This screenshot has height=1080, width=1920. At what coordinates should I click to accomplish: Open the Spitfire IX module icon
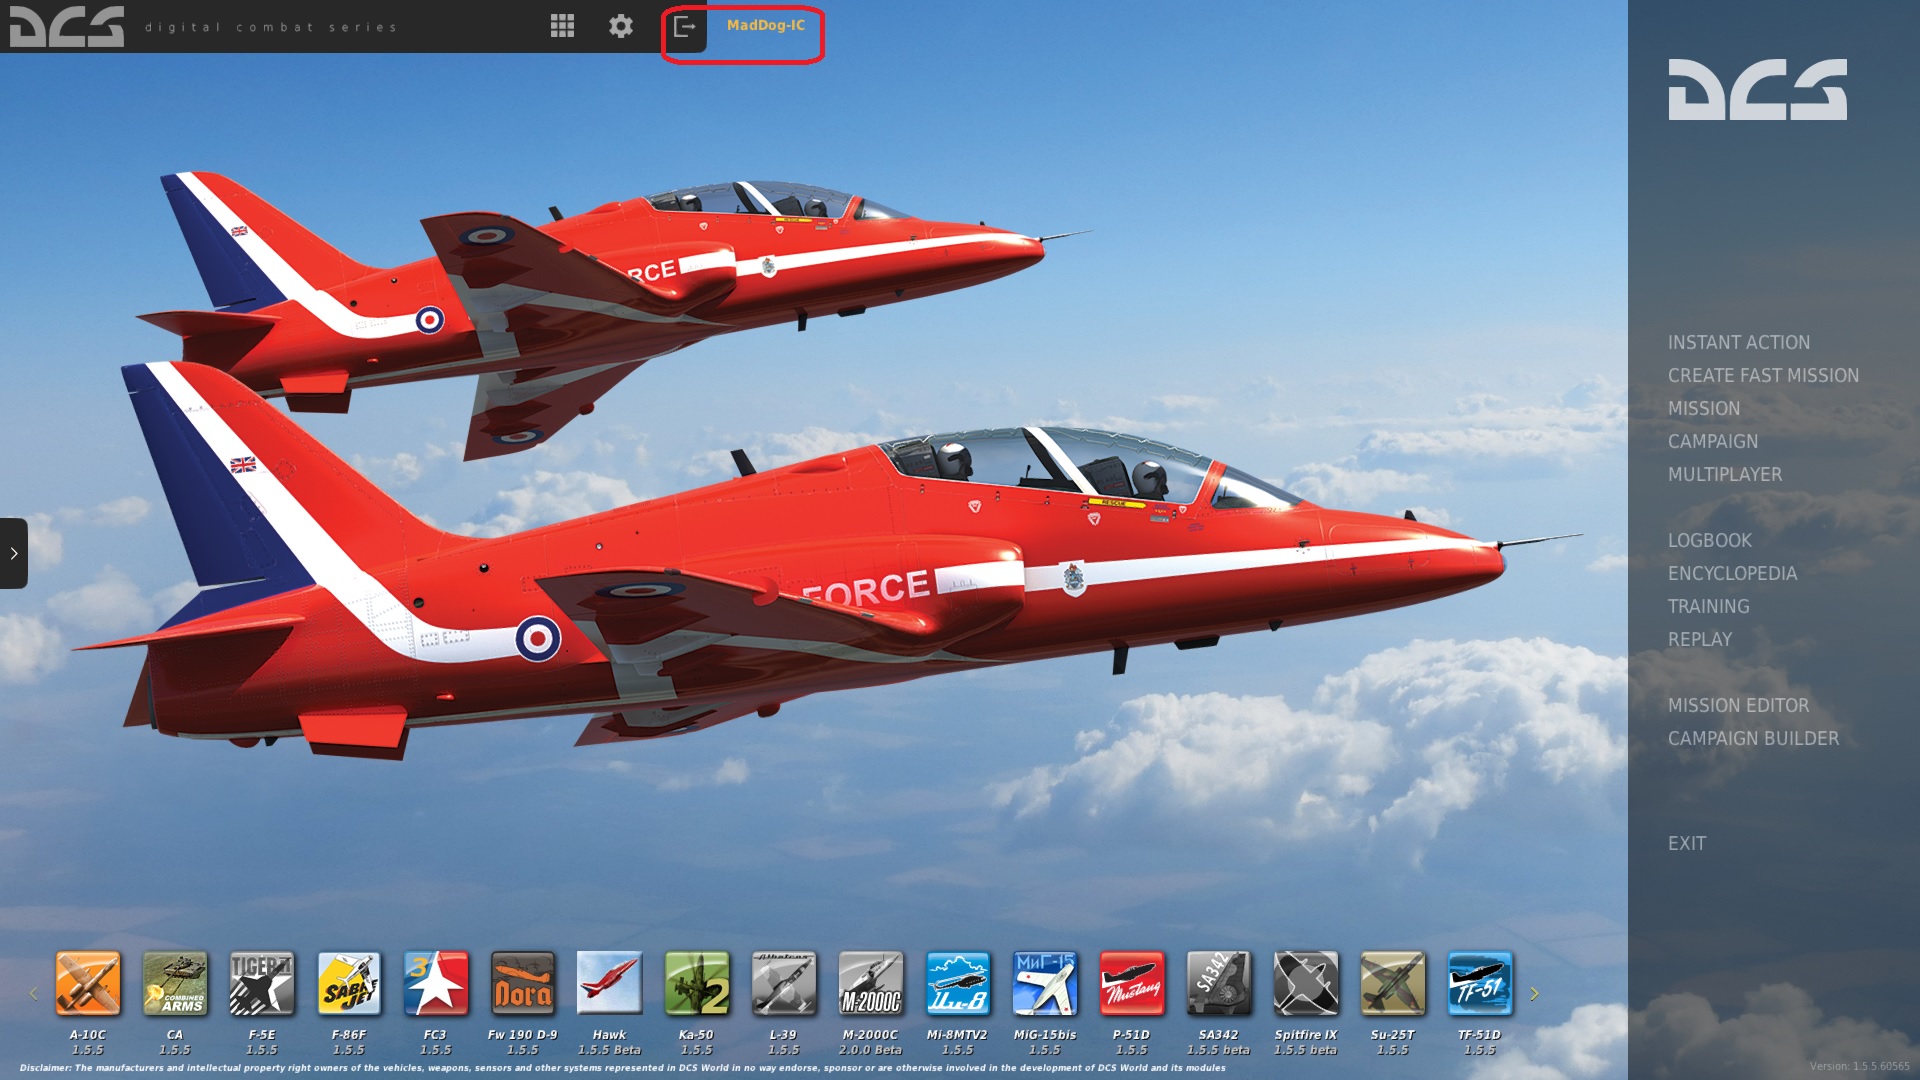tap(1306, 983)
